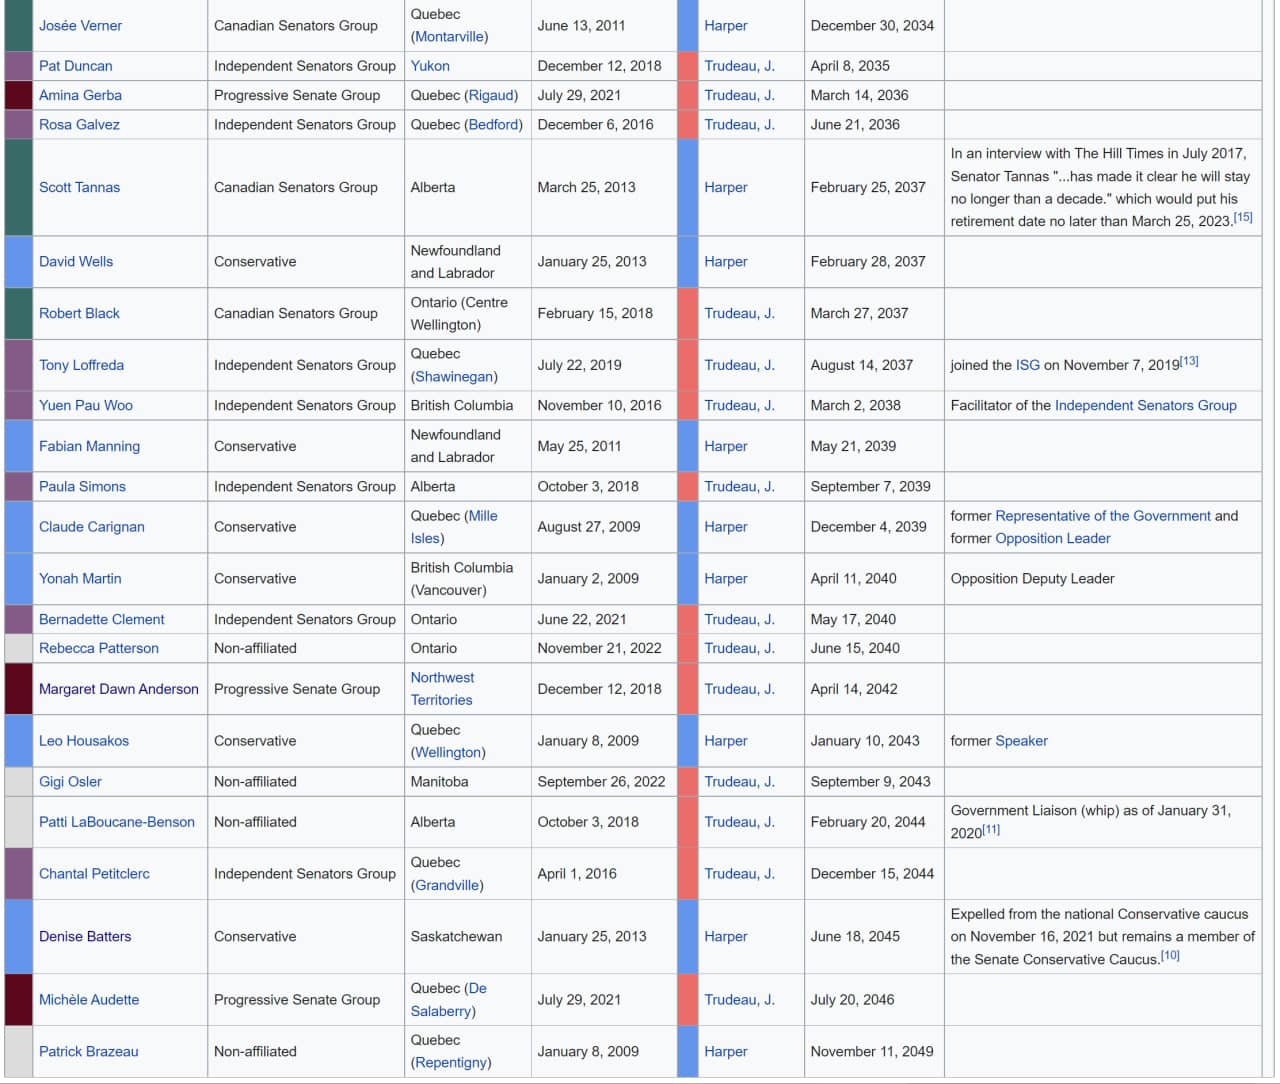The height and width of the screenshot is (1084, 1280).
Task: Click Harper link in David Wells row
Action: tap(725, 262)
